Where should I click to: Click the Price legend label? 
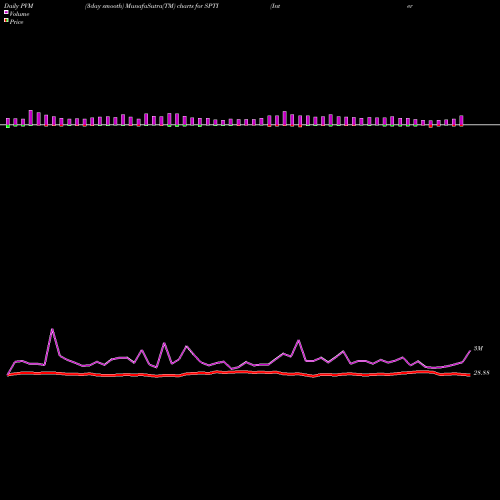16,22
